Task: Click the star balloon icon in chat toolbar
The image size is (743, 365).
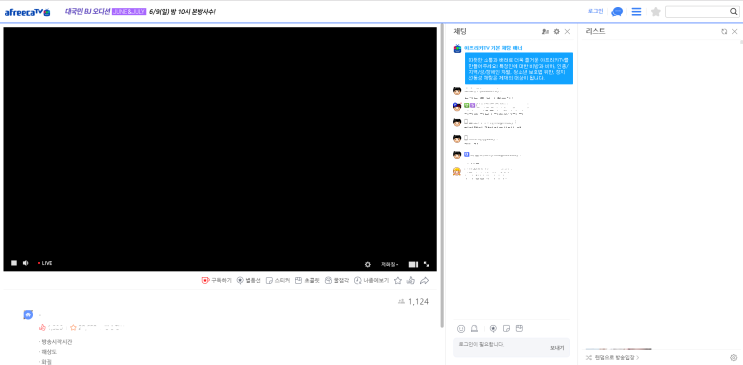Action: (x=493, y=328)
